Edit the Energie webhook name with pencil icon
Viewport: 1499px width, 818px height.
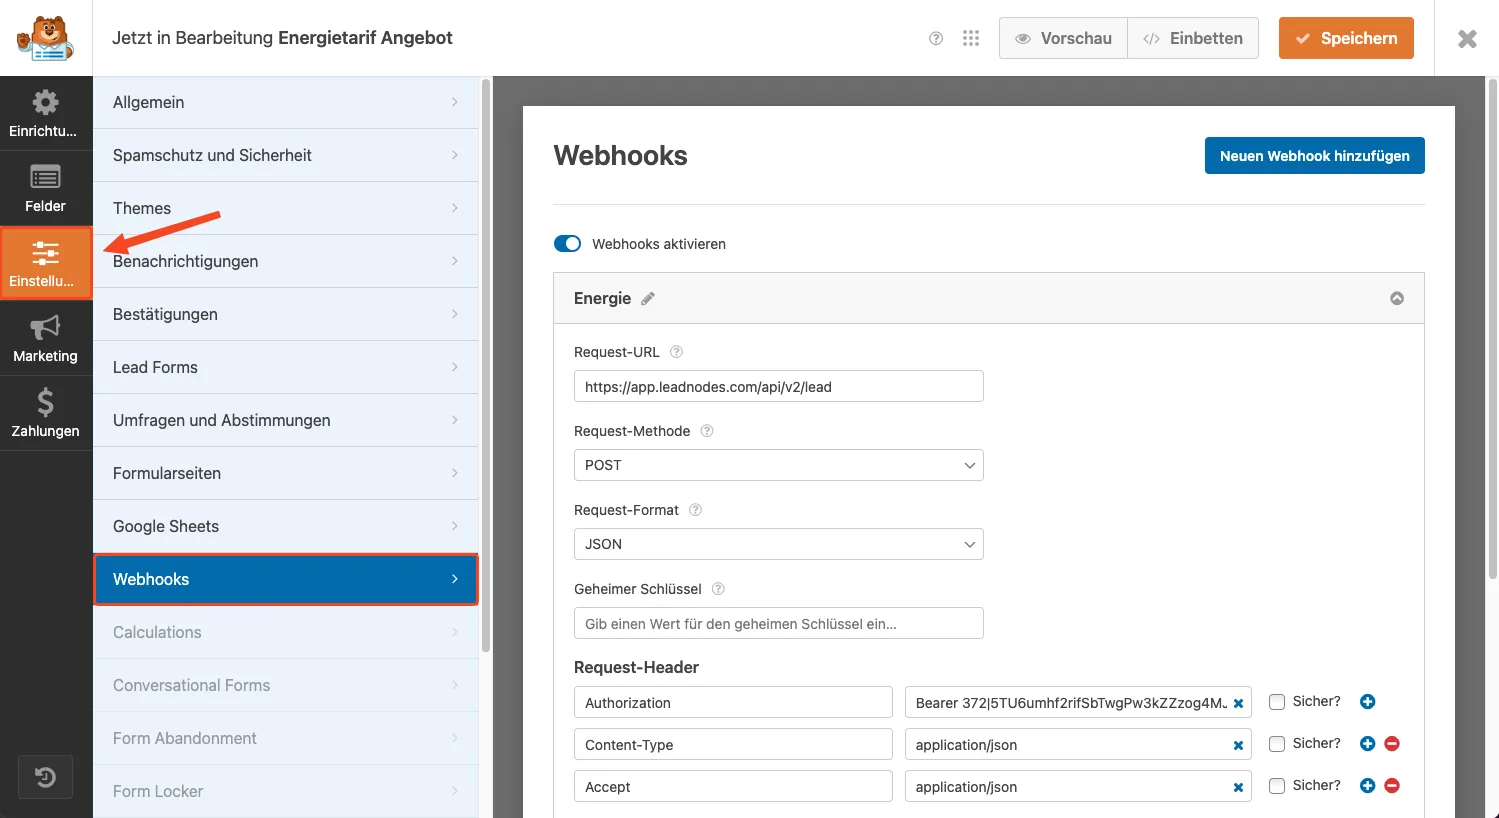pyautogui.click(x=648, y=298)
